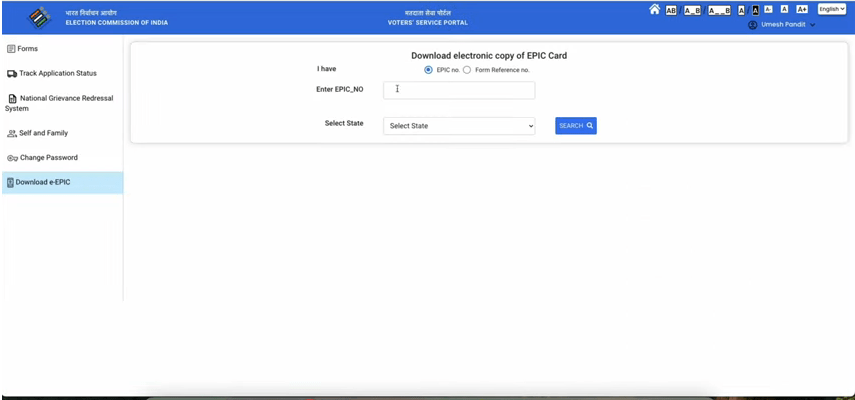Screen dimensions: 855x400
Task: Open the English language dropdown
Action: pyautogui.click(x=831, y=9)
